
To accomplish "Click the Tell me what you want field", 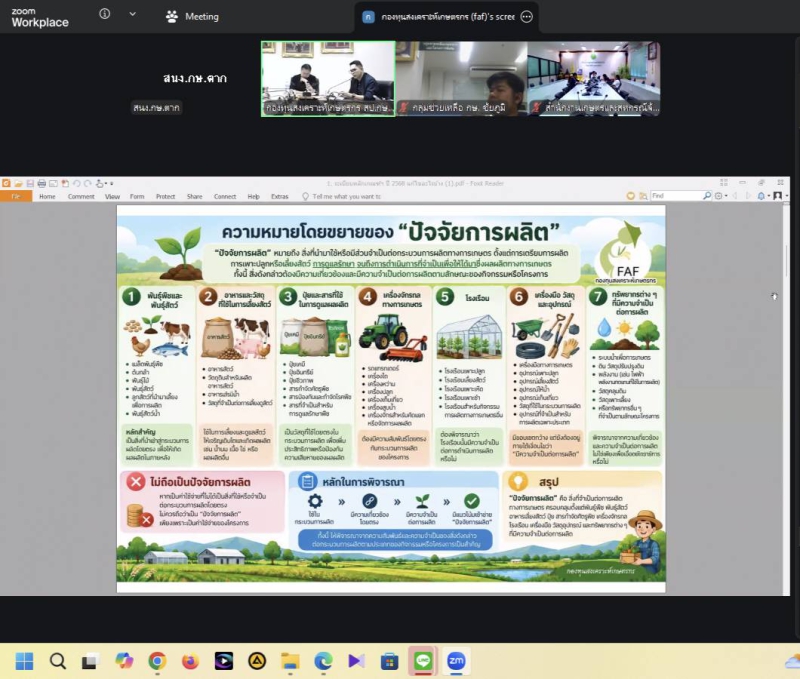I will [341, 196].
